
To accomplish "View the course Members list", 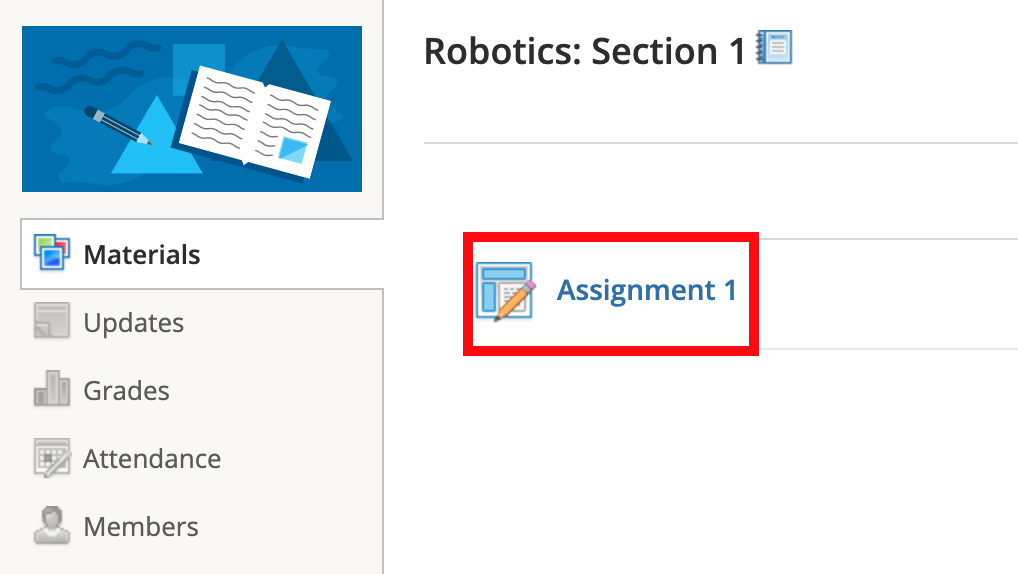I will coord(141,527).
